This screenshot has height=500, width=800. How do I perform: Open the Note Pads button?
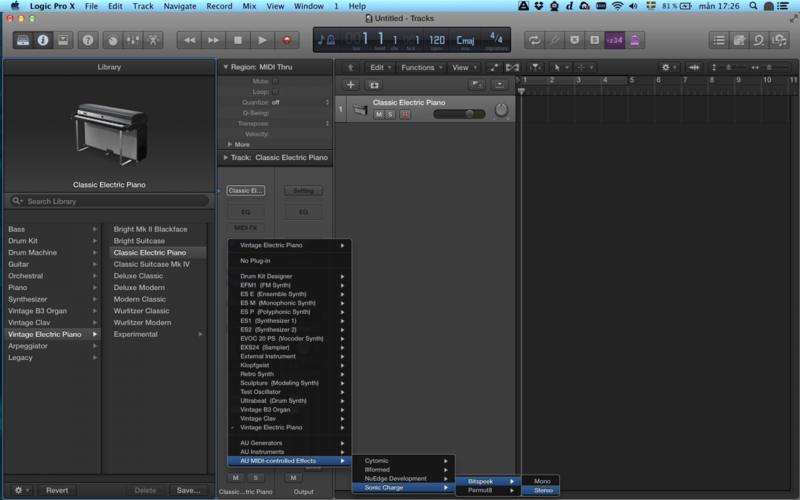coord(739,40)
